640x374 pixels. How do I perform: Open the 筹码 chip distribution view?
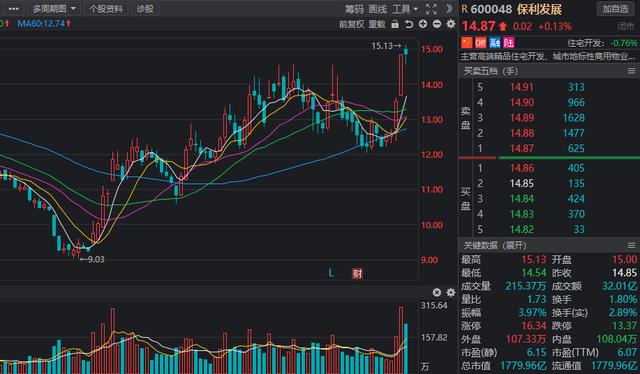click(354, 9)
